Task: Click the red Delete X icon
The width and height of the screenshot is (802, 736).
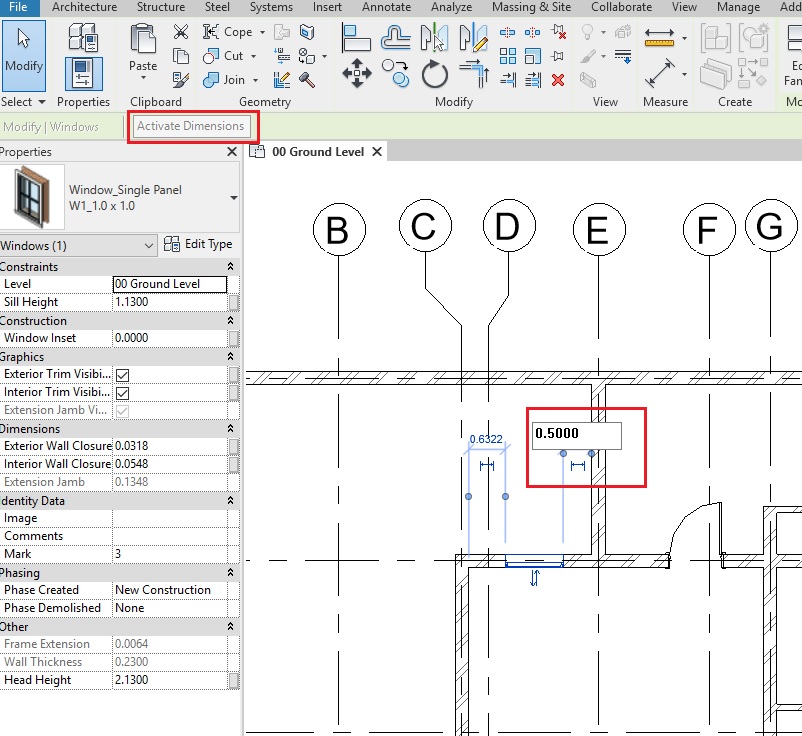Action: tap(558, 80)
